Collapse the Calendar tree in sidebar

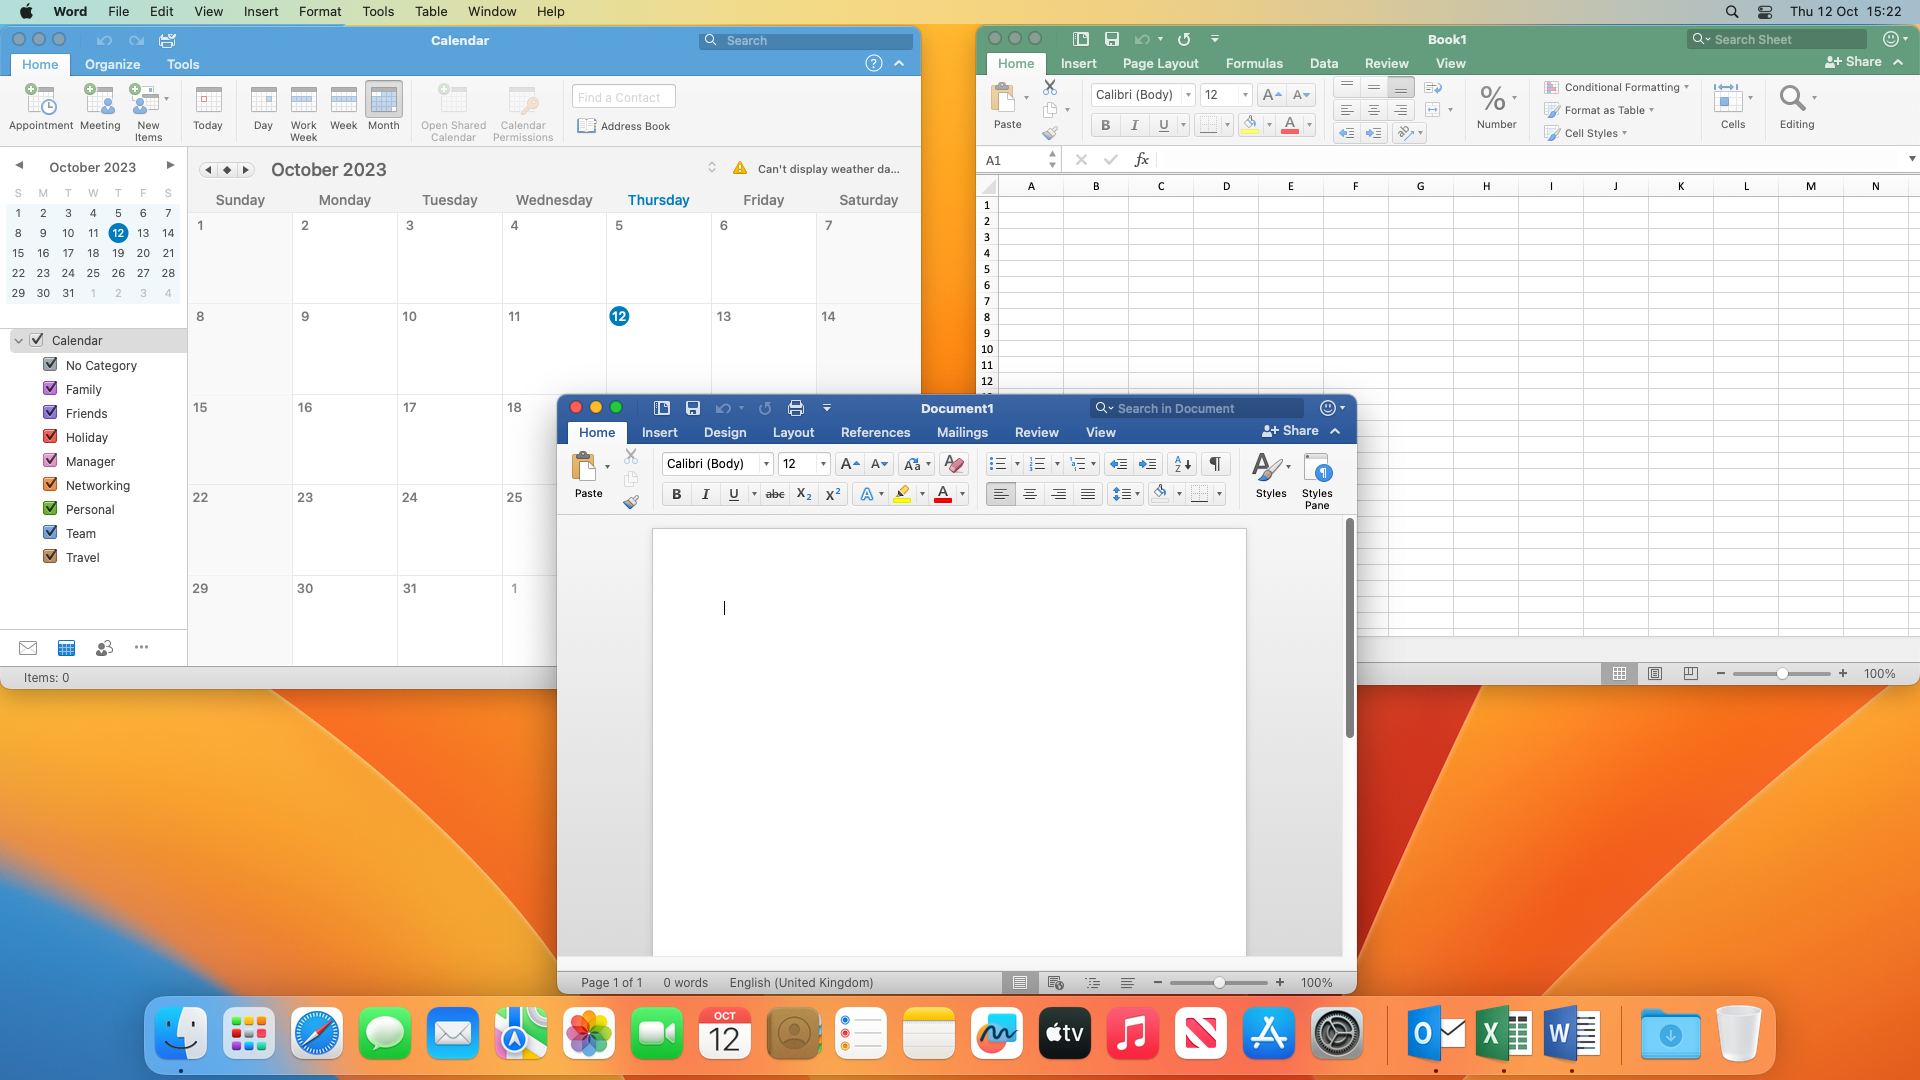point(18,341)
